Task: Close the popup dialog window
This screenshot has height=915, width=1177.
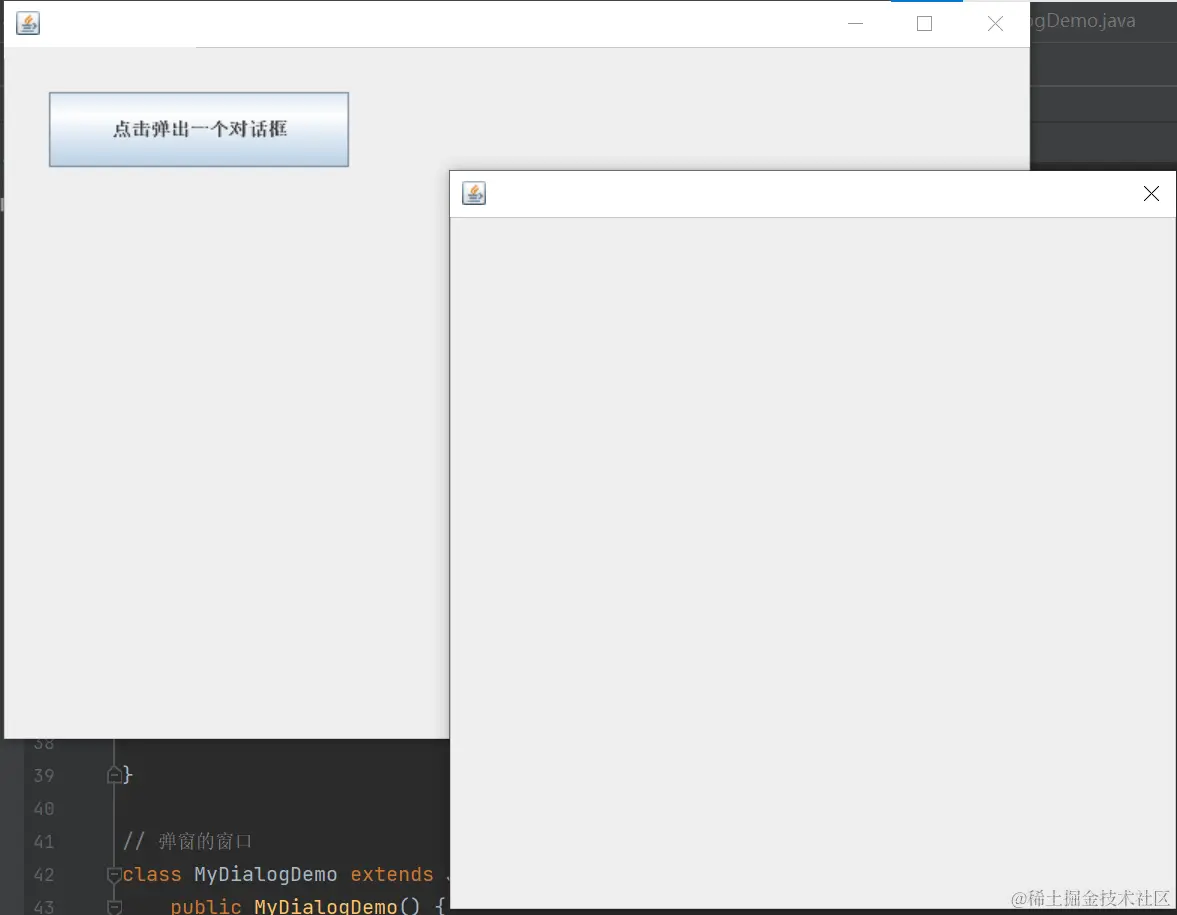Action: point(1151,194)
